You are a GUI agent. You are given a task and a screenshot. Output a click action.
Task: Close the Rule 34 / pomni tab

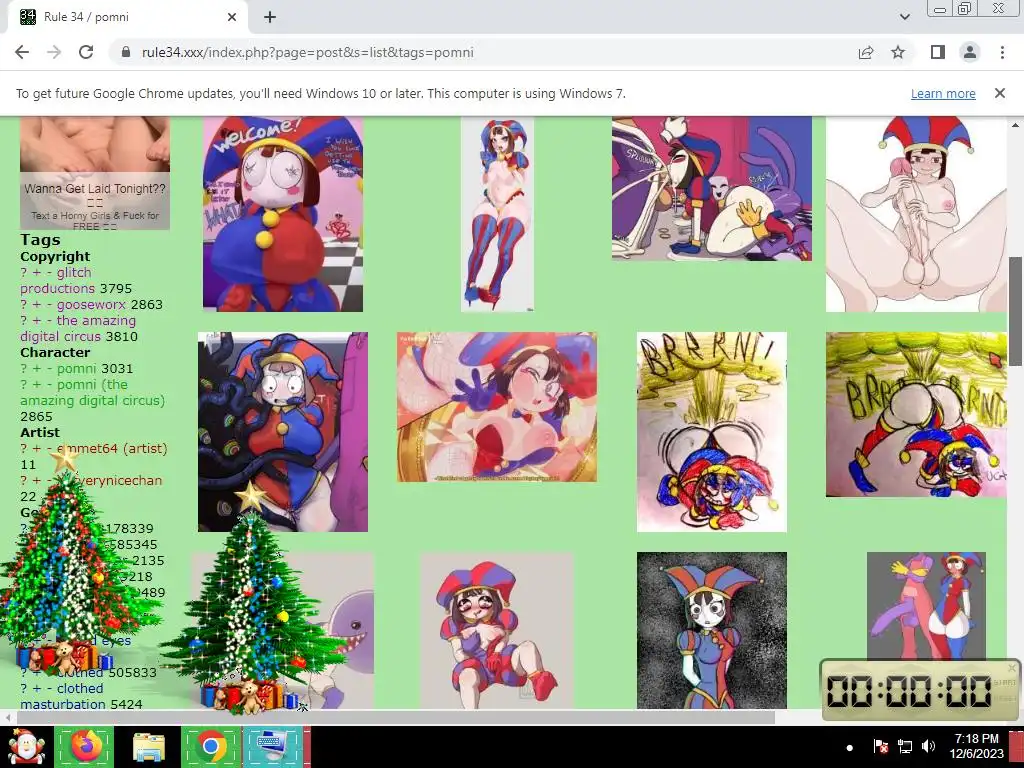pyautogui.click(x=232, y=17)
